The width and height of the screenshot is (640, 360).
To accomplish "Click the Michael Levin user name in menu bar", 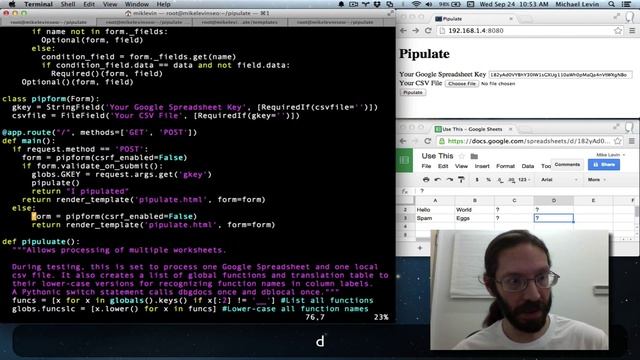I will tap(577, 4).
